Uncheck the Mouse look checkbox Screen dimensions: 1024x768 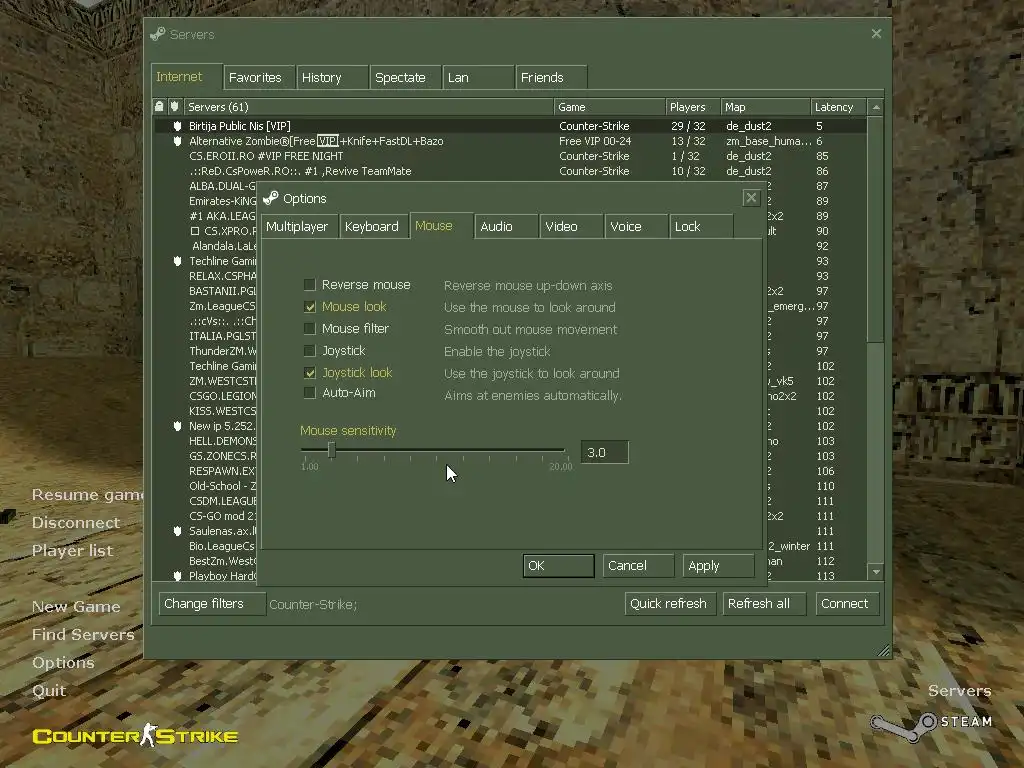coord(310,306)
